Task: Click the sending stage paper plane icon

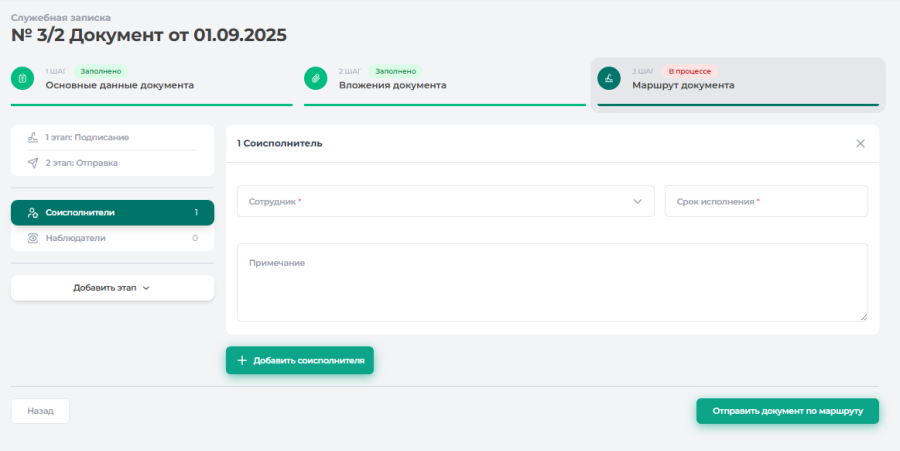Action: 33,163
